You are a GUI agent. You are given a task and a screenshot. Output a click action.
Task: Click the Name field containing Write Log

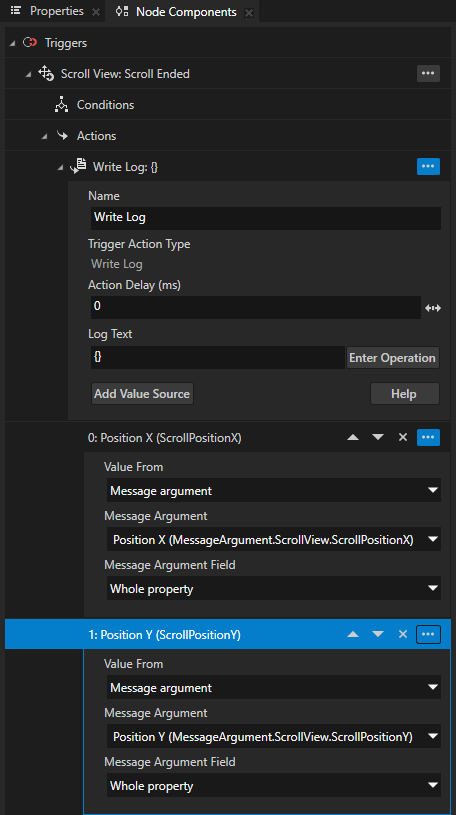[x=266, y=217]
